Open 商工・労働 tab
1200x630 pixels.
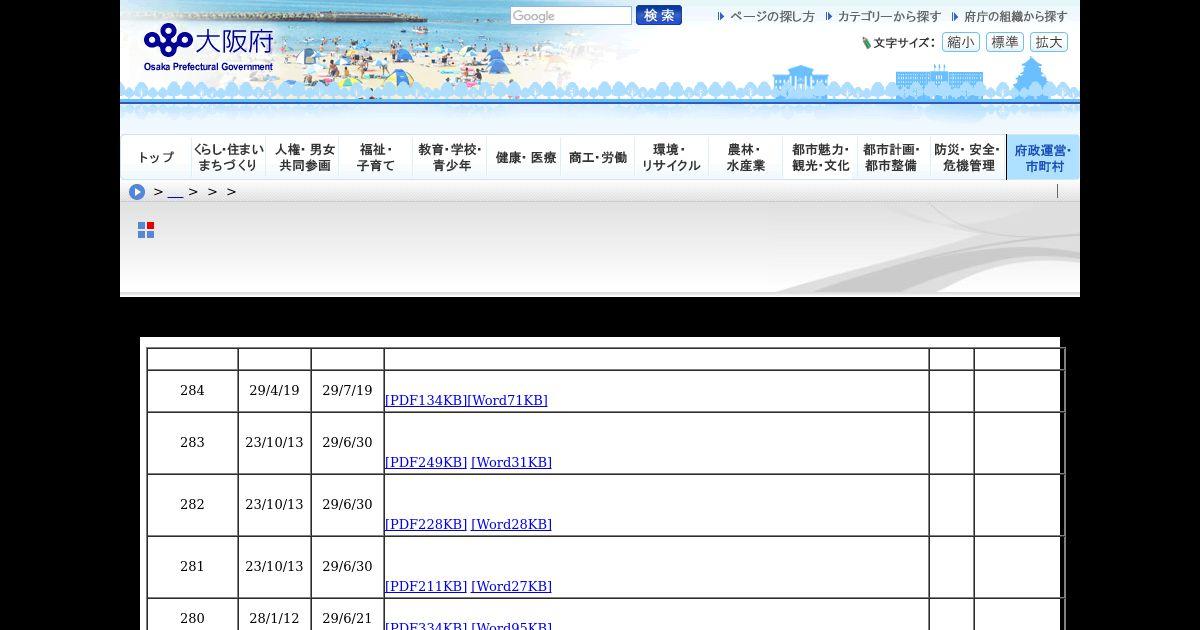pyautogui.click(x=598, y=157)
